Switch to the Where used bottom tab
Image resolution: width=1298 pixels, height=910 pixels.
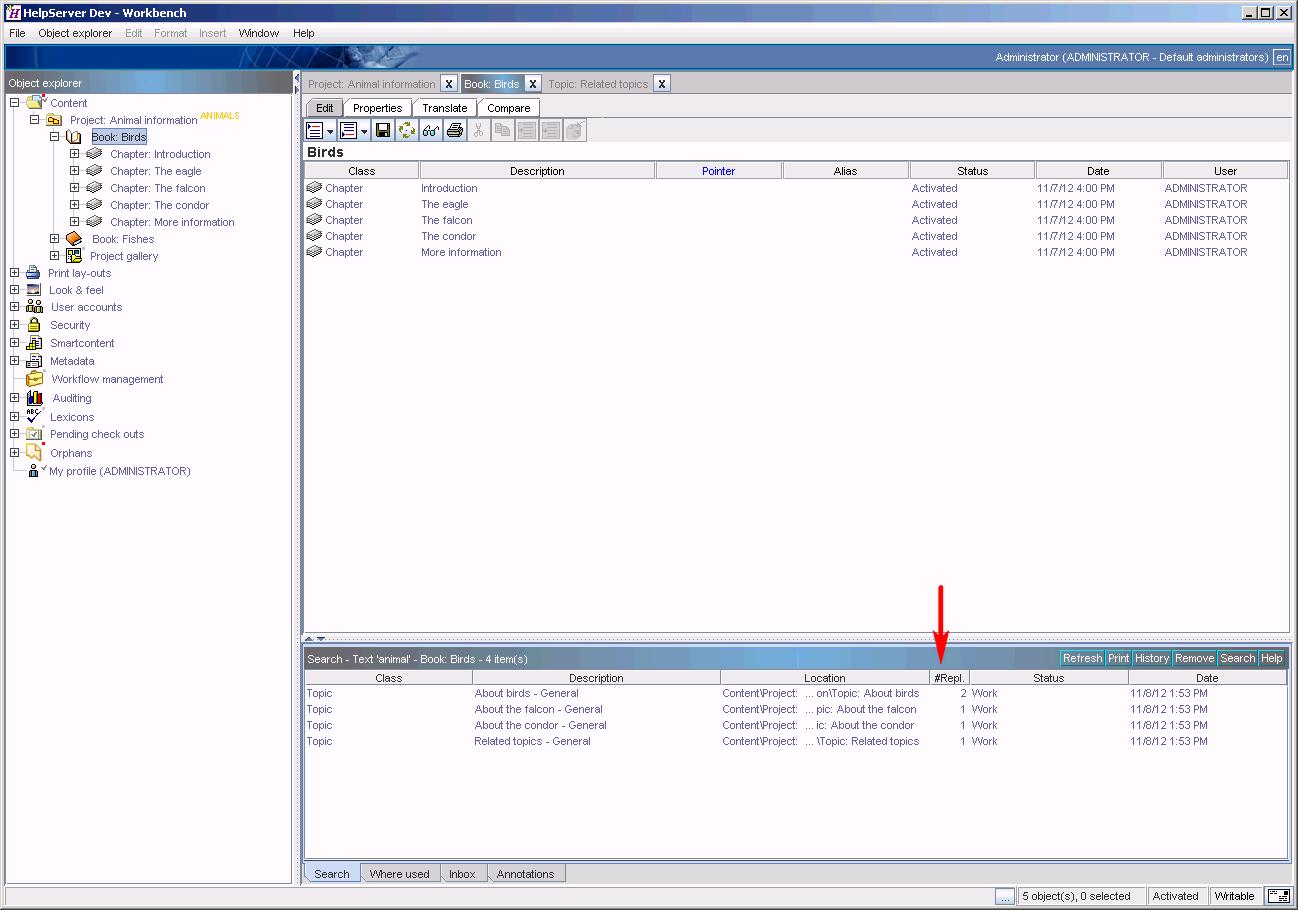tap(399, 874)
